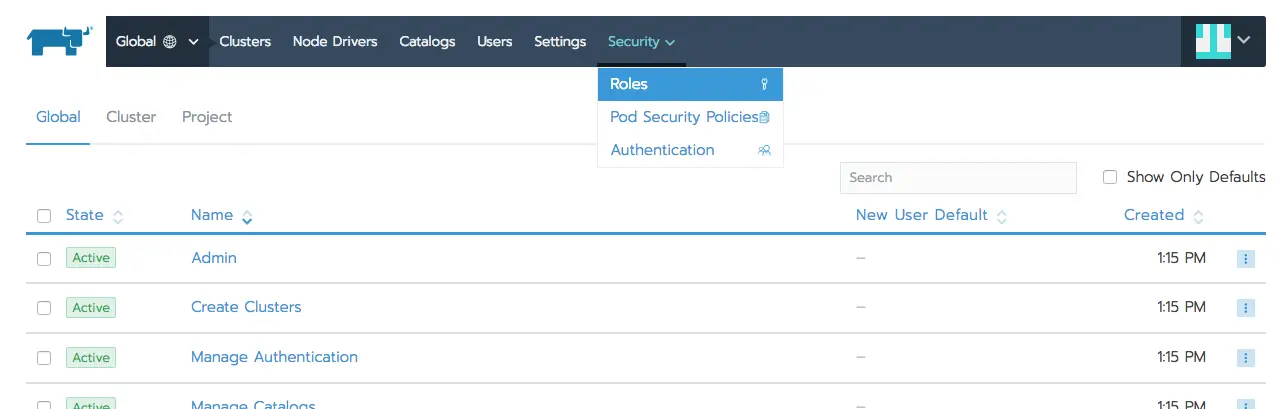Open the Admin row actions menu icon
Image resolution: width=1278 pixels, height=409 pixels.
[x=1245, y=258]
